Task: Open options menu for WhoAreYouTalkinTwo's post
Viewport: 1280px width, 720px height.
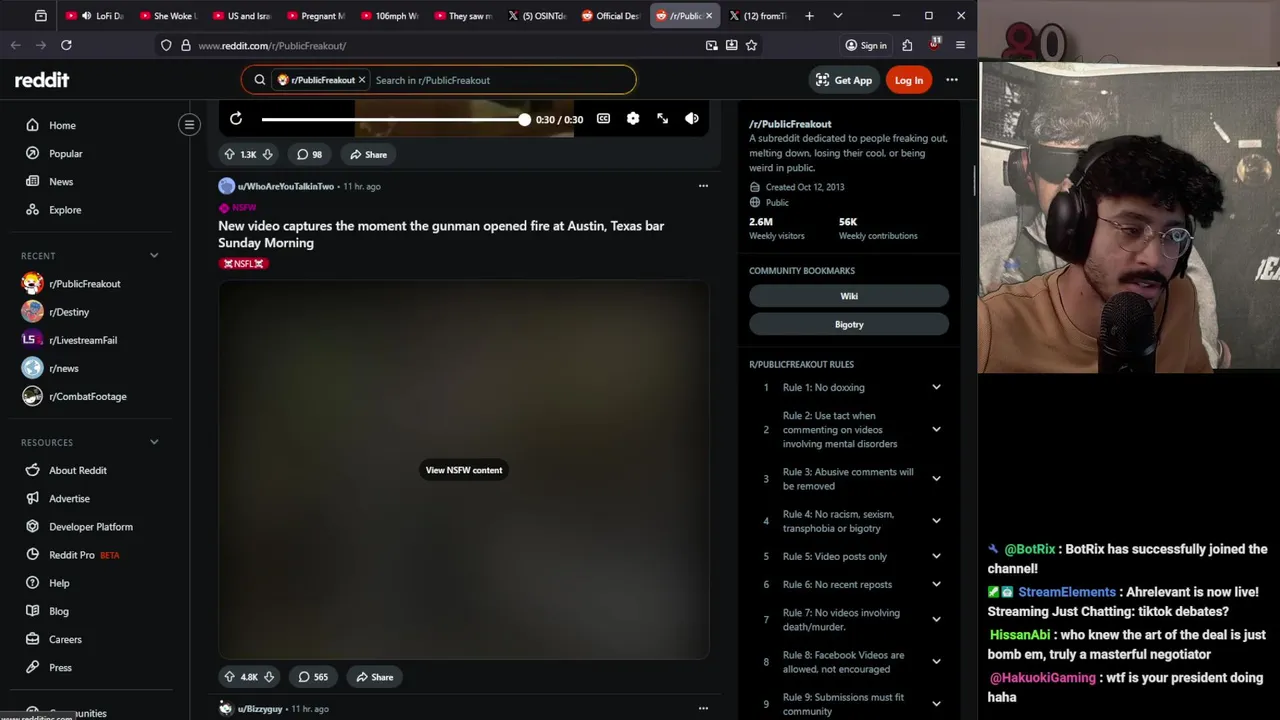Action: coord(703,186)
